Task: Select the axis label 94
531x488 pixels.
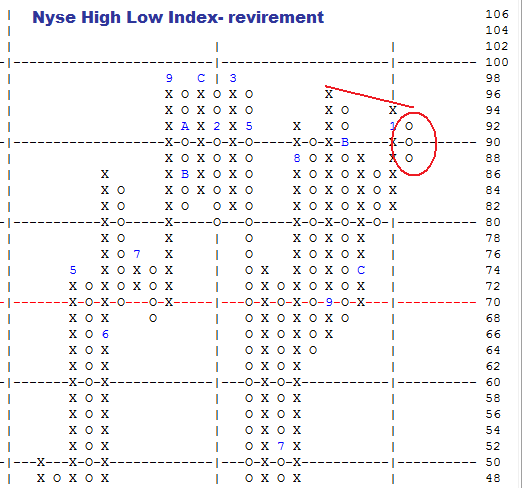Action: click(493, 110)
